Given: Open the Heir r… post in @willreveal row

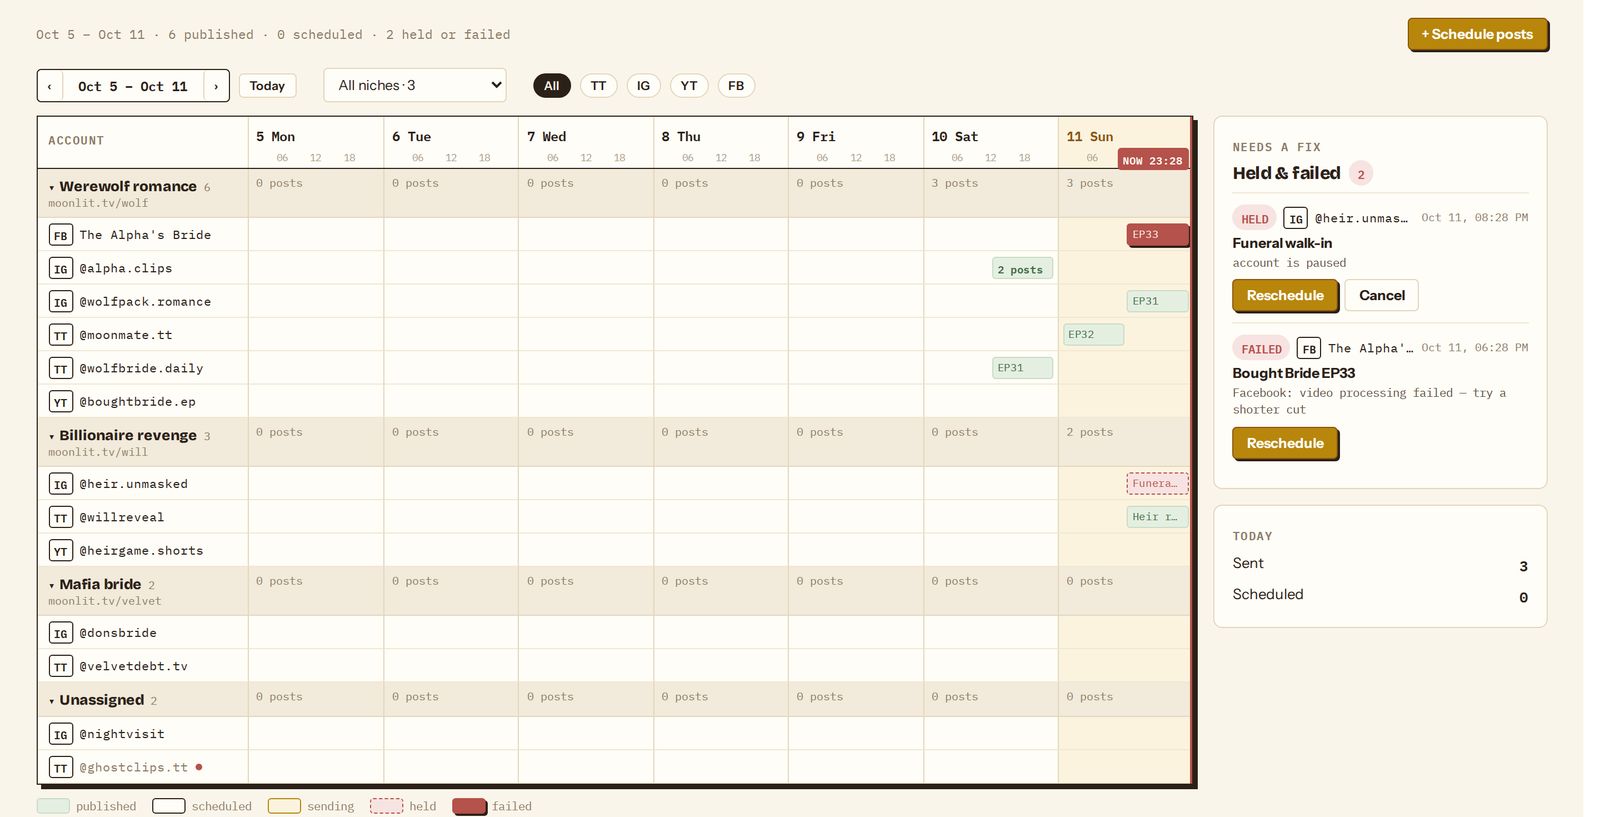Looking at the screenshot, I should point(1157,517).
